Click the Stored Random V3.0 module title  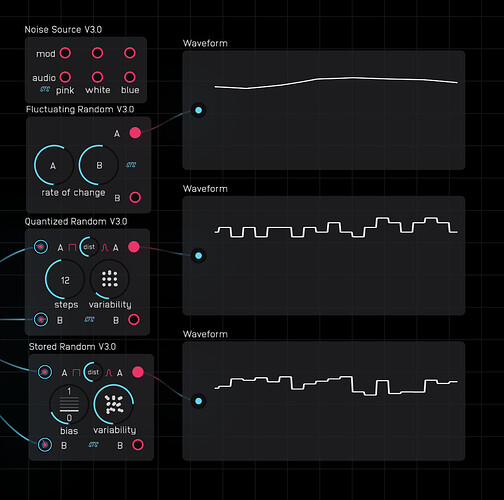coord(72,347)
